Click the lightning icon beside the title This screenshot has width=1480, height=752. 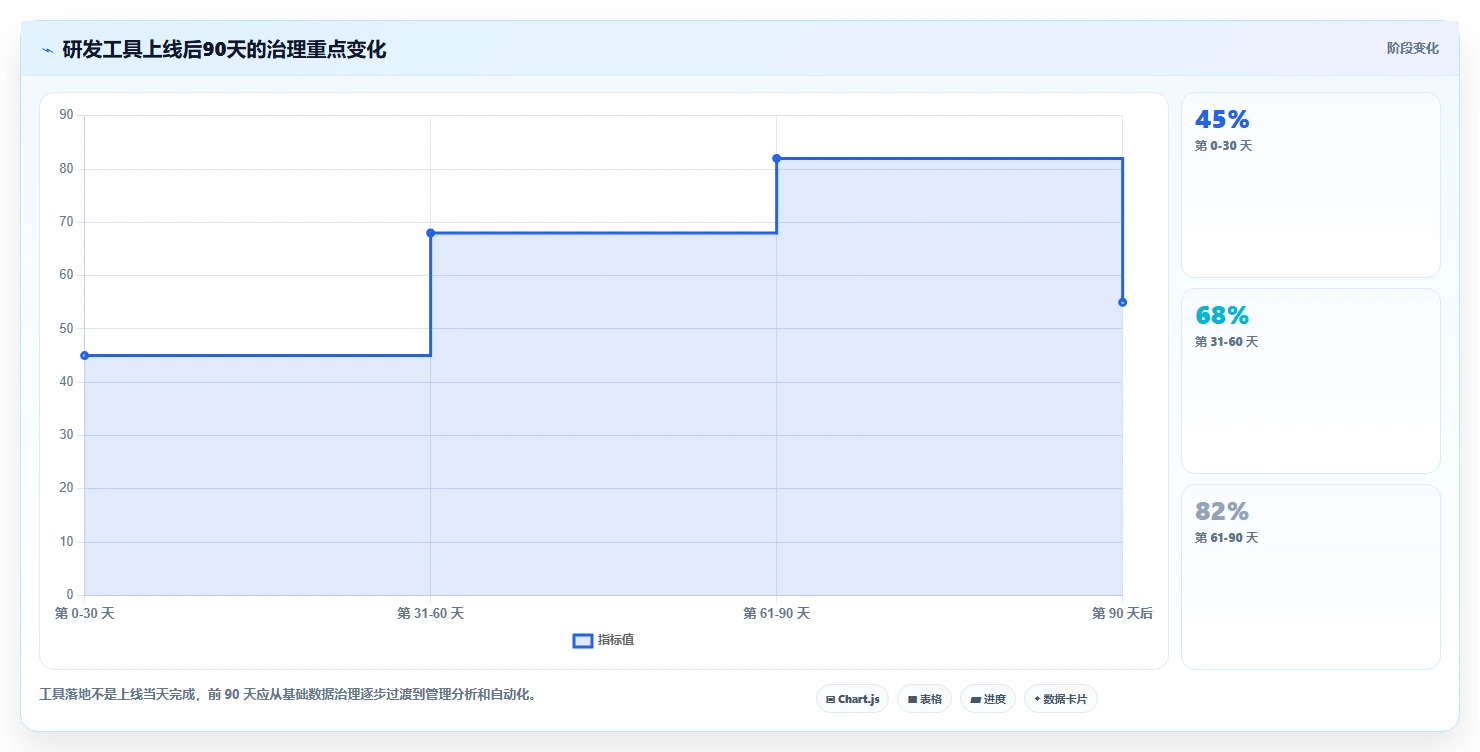(47, 49)
